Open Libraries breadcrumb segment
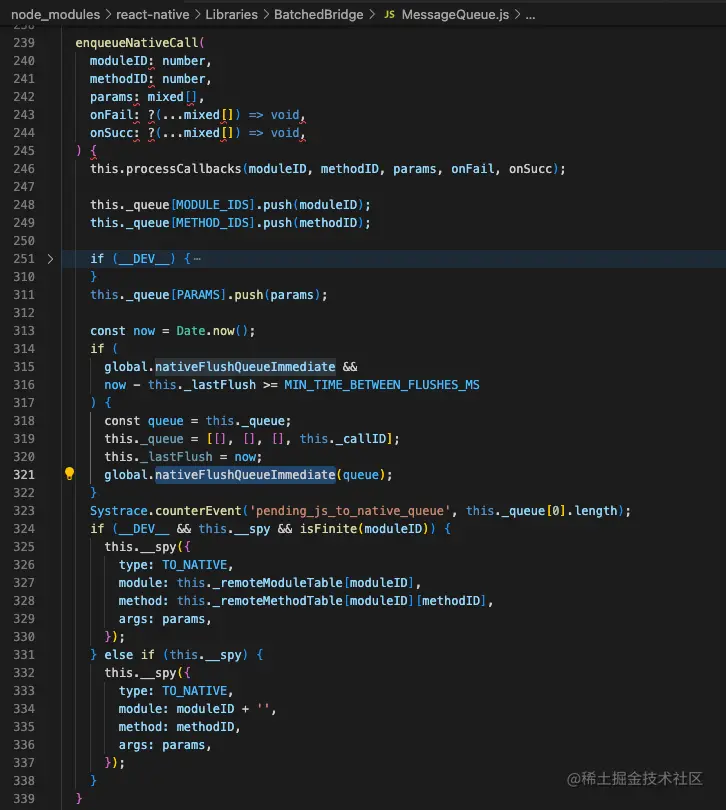 pyautogui.click(x=231, y=14)
